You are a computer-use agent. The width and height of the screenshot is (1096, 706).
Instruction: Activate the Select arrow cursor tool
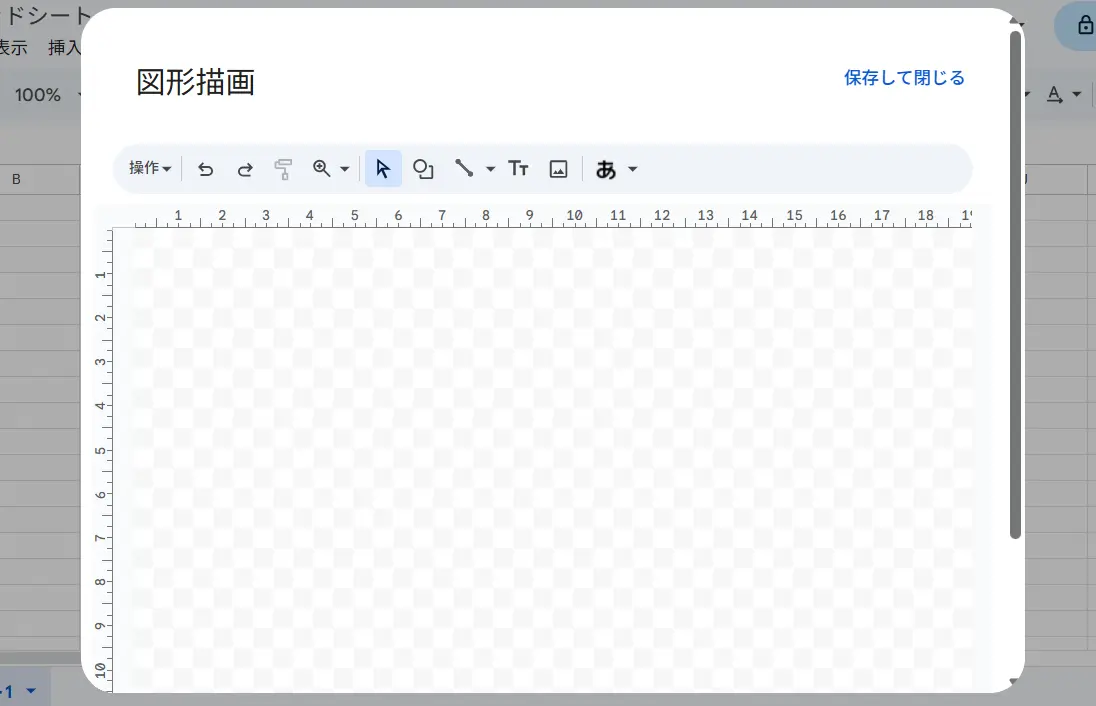point(383,169)
